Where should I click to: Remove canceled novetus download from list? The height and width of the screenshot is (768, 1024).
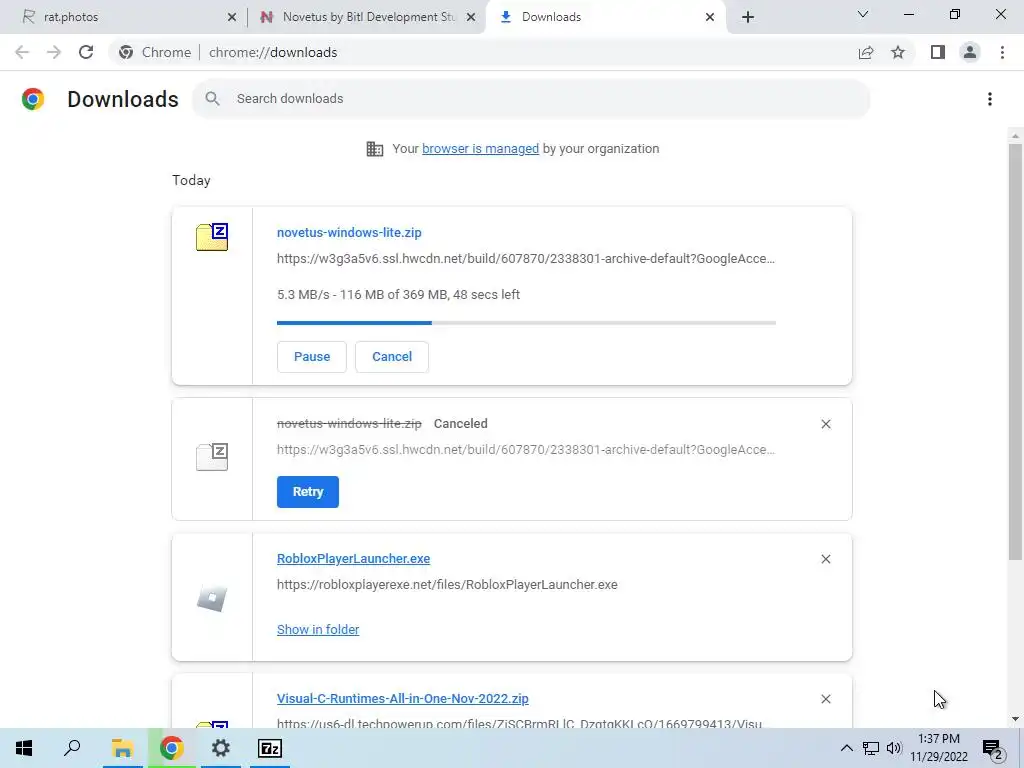(x=825, y=424)
